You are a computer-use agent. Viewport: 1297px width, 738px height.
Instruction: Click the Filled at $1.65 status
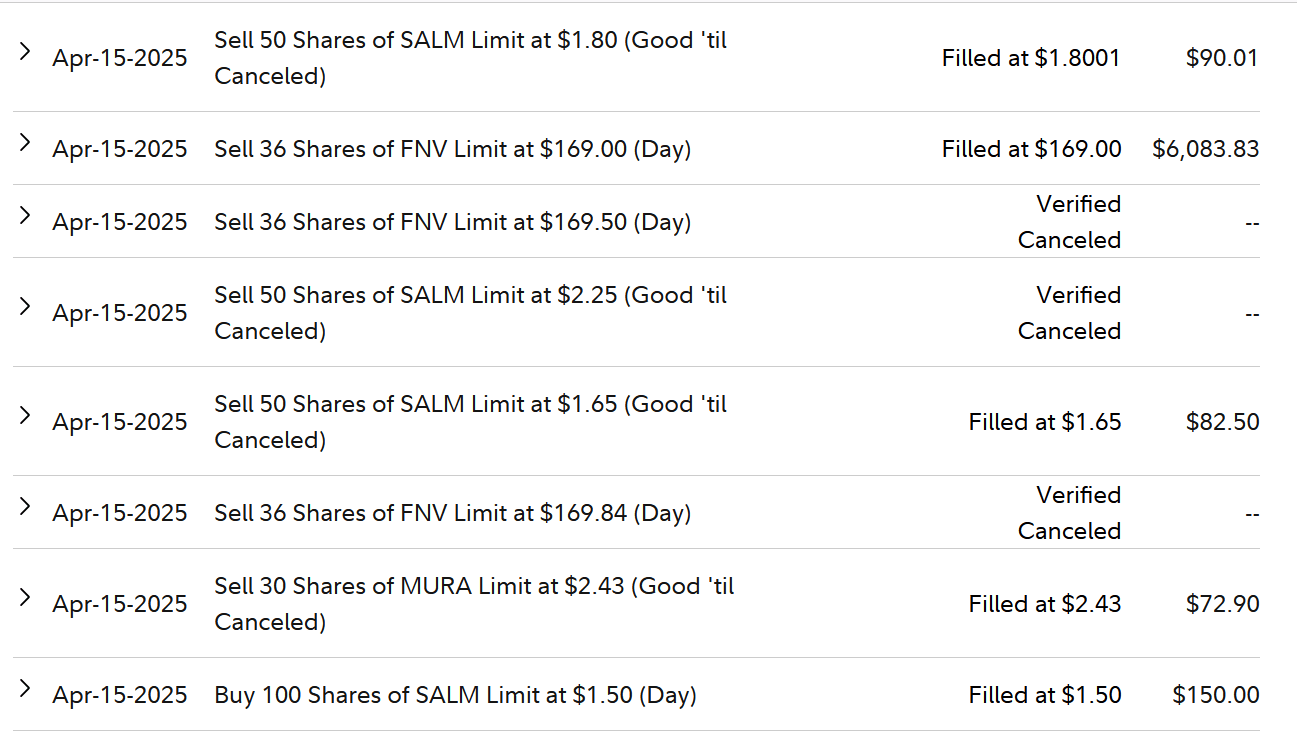(1044, 422)
